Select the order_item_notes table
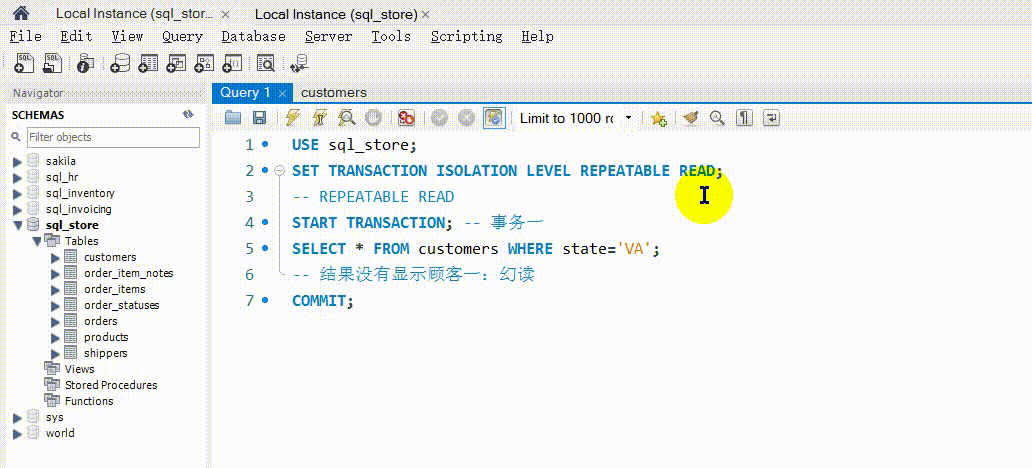1032x468 pixels. pyautogui.click(x=129, y=273)
